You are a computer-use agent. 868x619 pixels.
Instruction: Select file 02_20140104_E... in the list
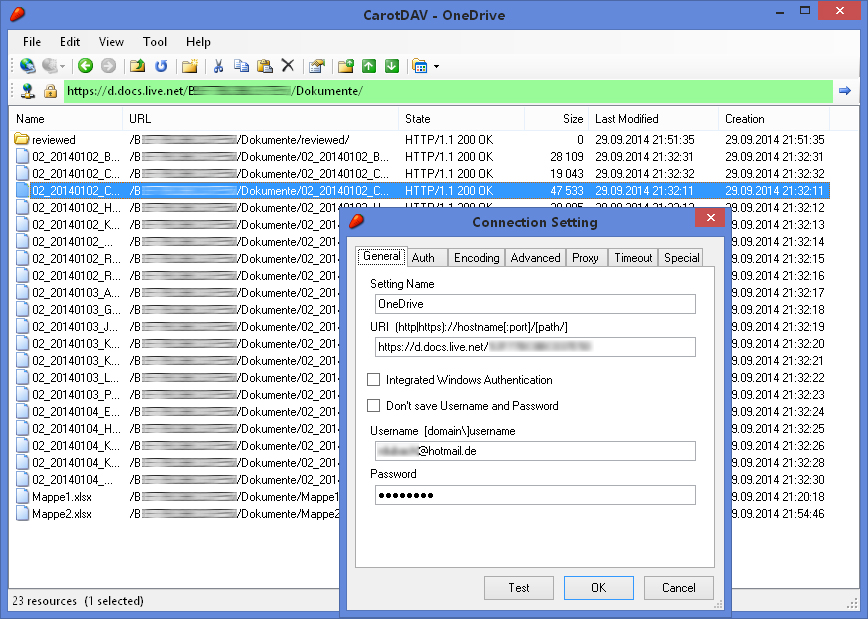[75, 412]
